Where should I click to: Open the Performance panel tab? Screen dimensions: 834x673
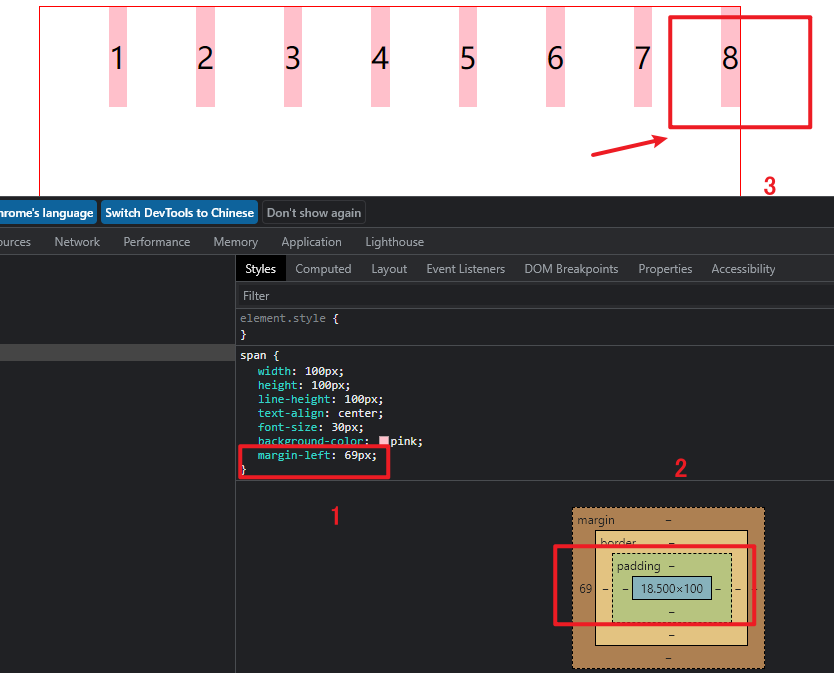(x=156, y=242)
